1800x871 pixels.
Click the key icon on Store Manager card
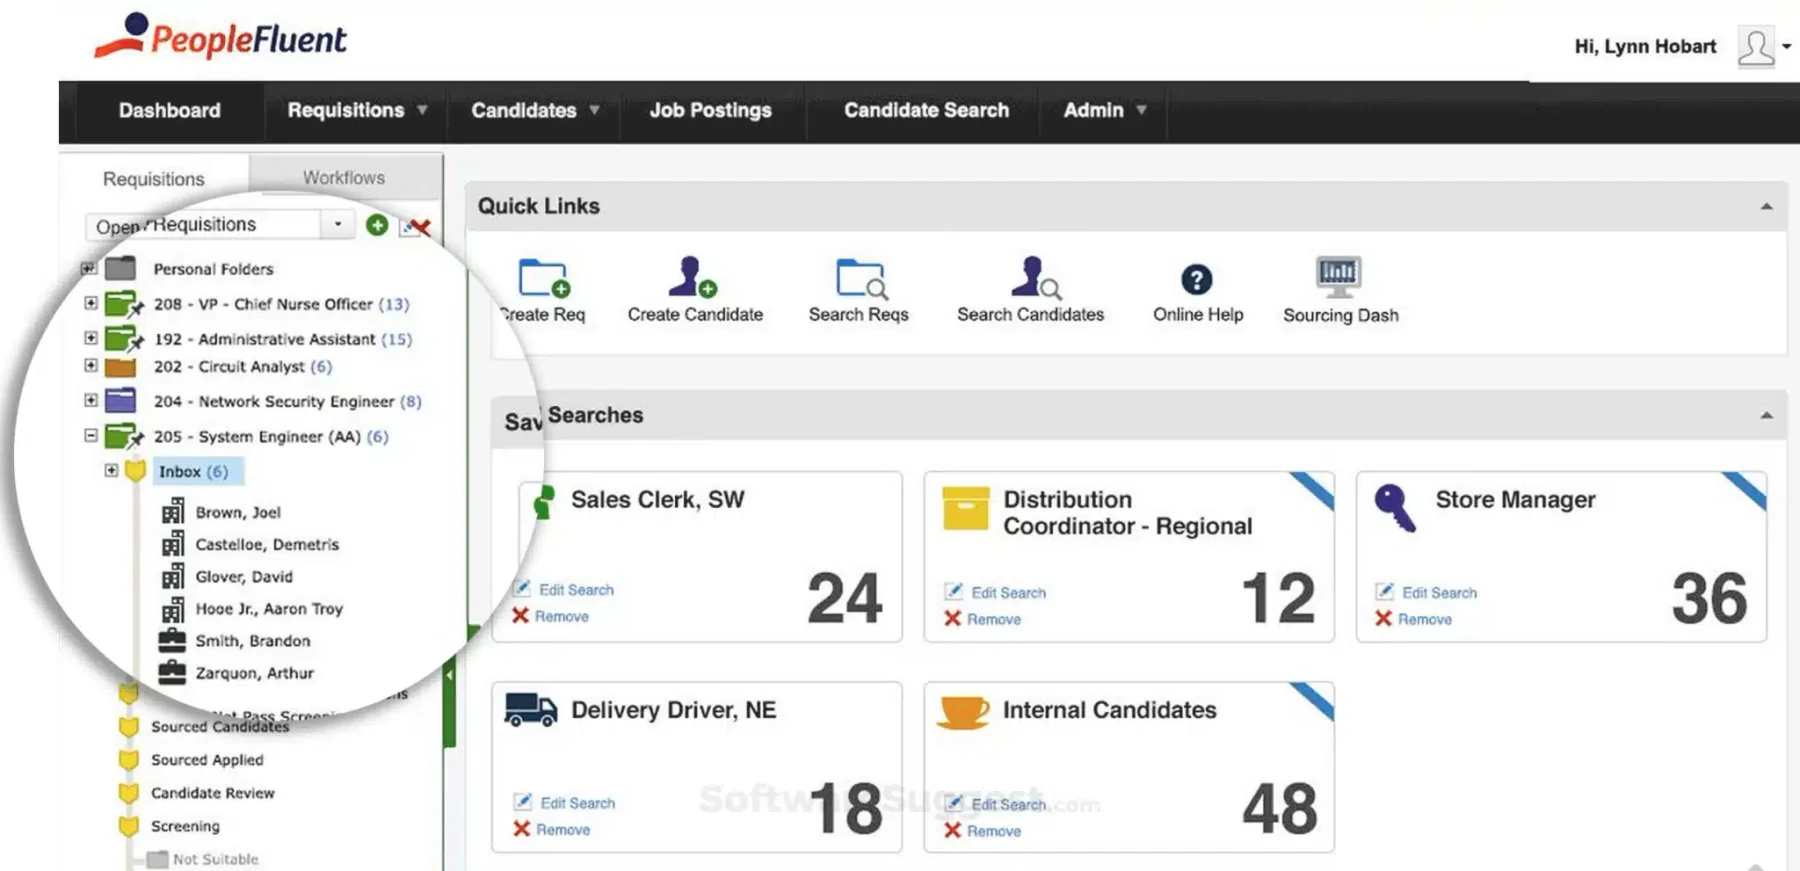click(1395, 508)
